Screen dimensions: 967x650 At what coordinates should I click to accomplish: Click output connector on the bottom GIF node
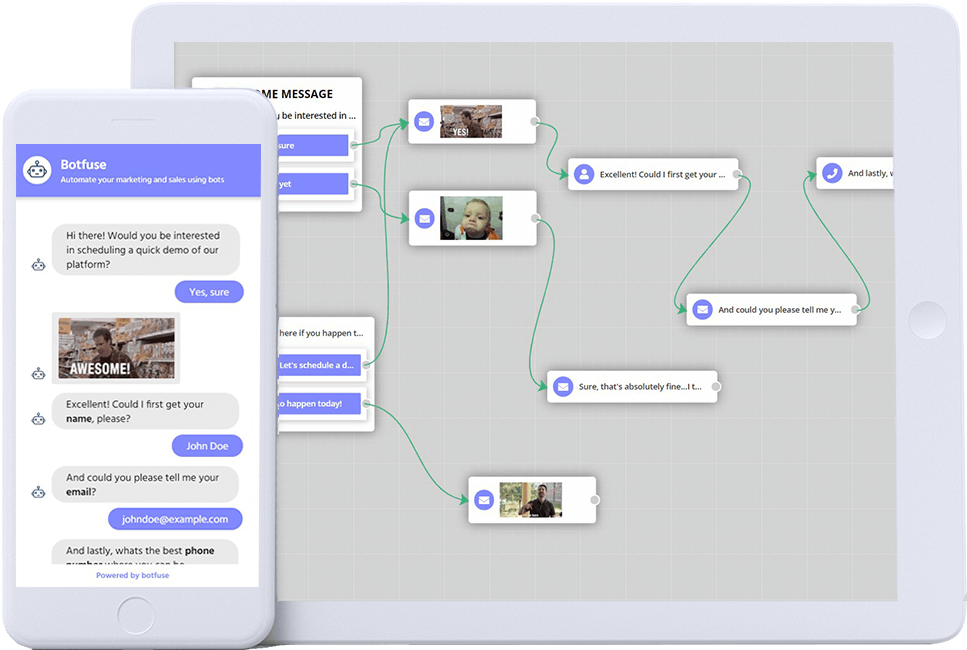pyautogui.click(x=594, y=500)
